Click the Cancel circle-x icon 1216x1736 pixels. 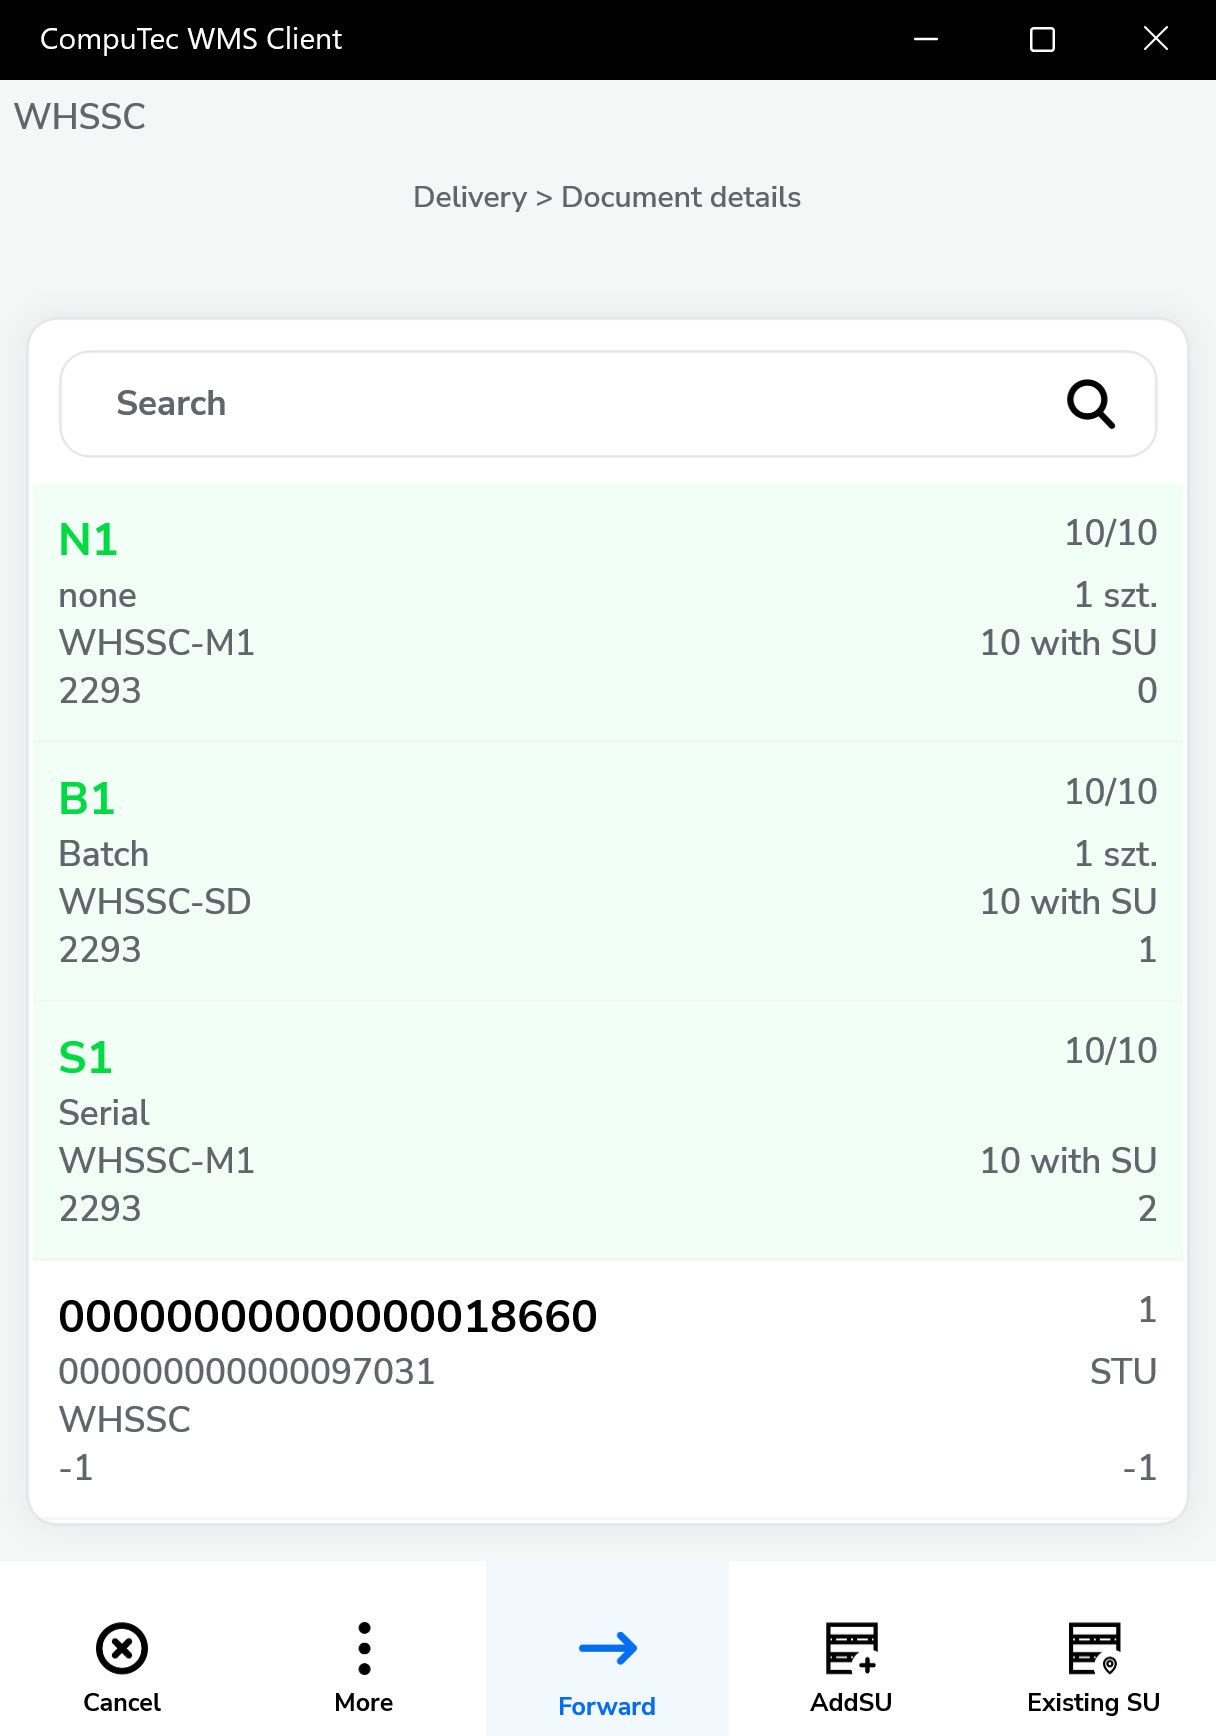click(x=122, y=1648)
